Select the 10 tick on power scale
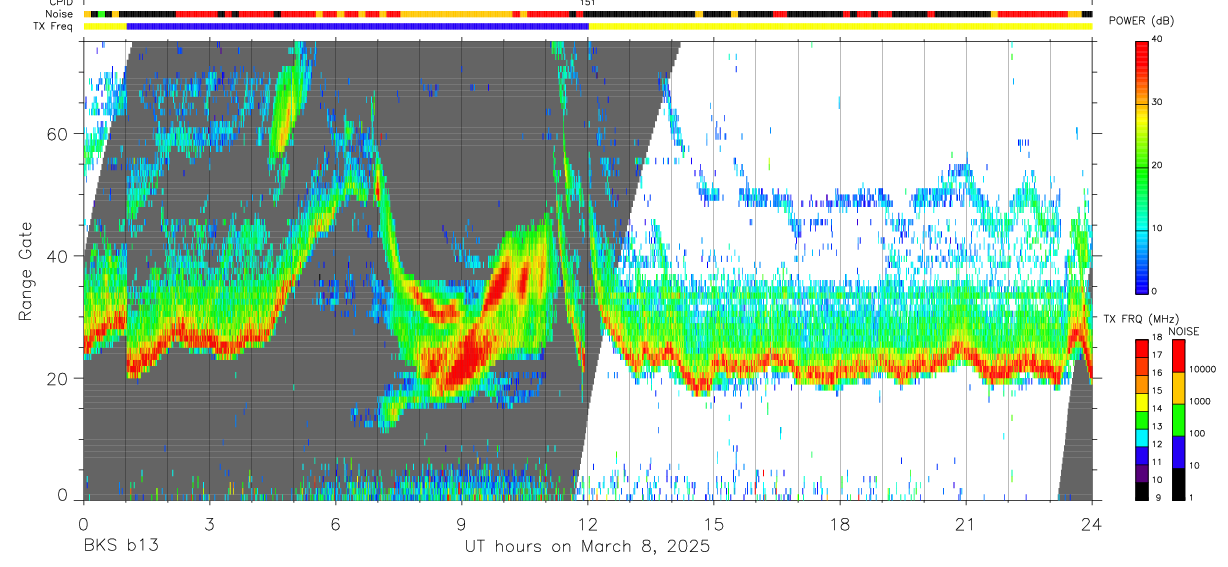Viewport: 1228px width, 567px height. [1157, 228]
